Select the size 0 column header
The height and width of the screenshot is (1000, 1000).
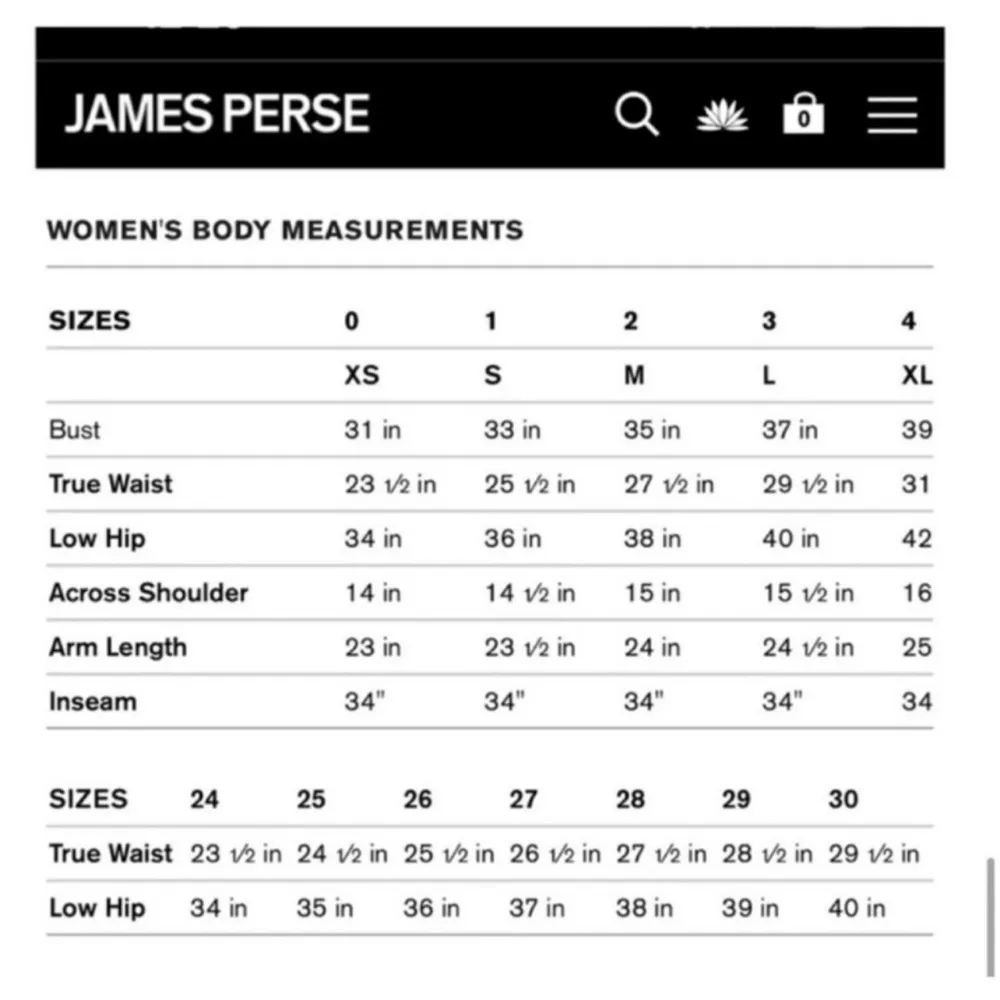(x=351, y=320)
